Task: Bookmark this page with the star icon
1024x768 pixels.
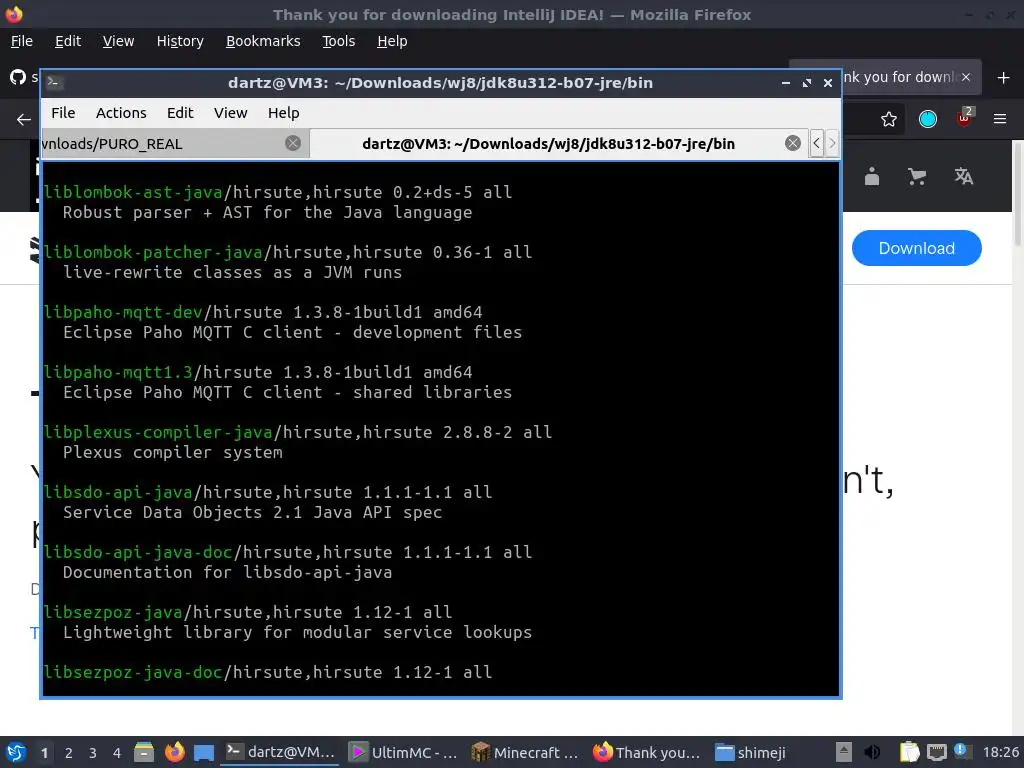Action: pos(889,119)
